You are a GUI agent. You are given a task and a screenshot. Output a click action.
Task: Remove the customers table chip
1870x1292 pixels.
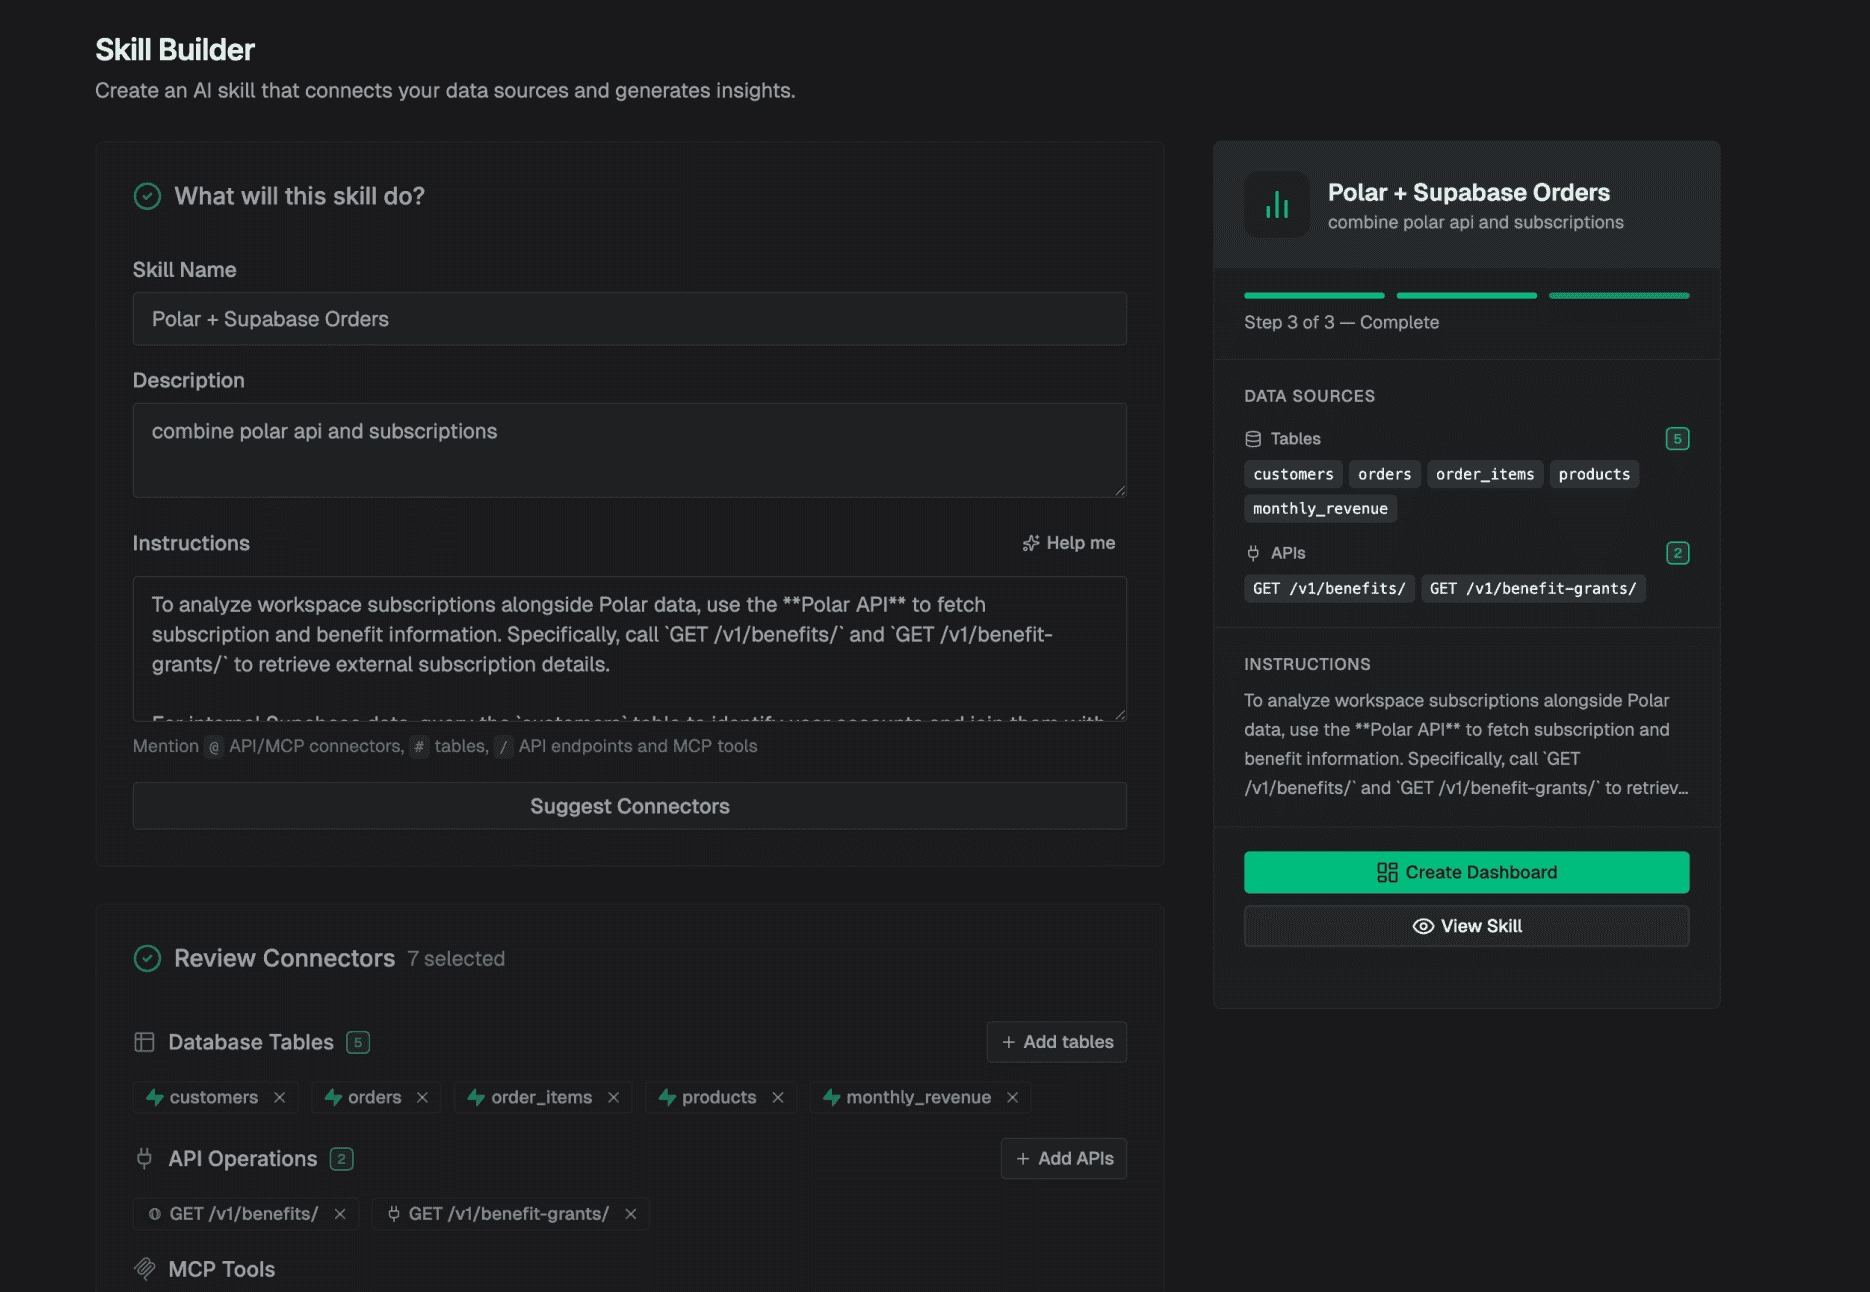coord(280,1097)
